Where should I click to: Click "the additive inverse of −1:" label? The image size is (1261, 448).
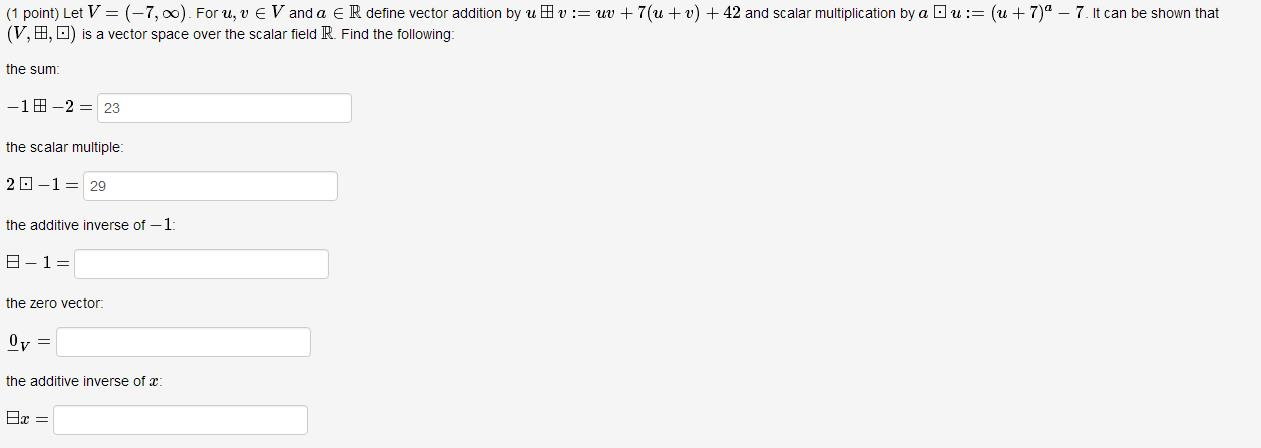(91, 225)
